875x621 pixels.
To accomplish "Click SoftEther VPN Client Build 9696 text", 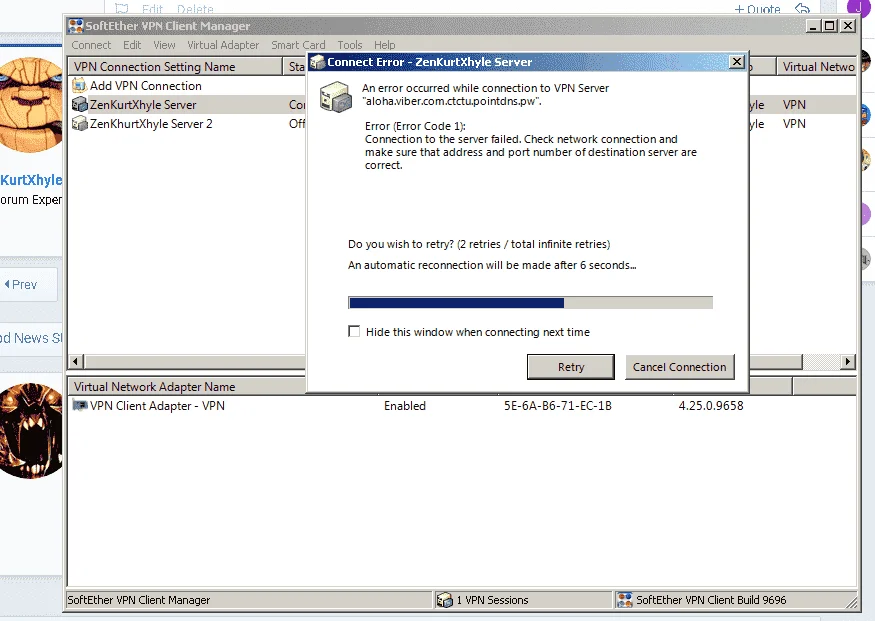I will [x=711, y=600].
